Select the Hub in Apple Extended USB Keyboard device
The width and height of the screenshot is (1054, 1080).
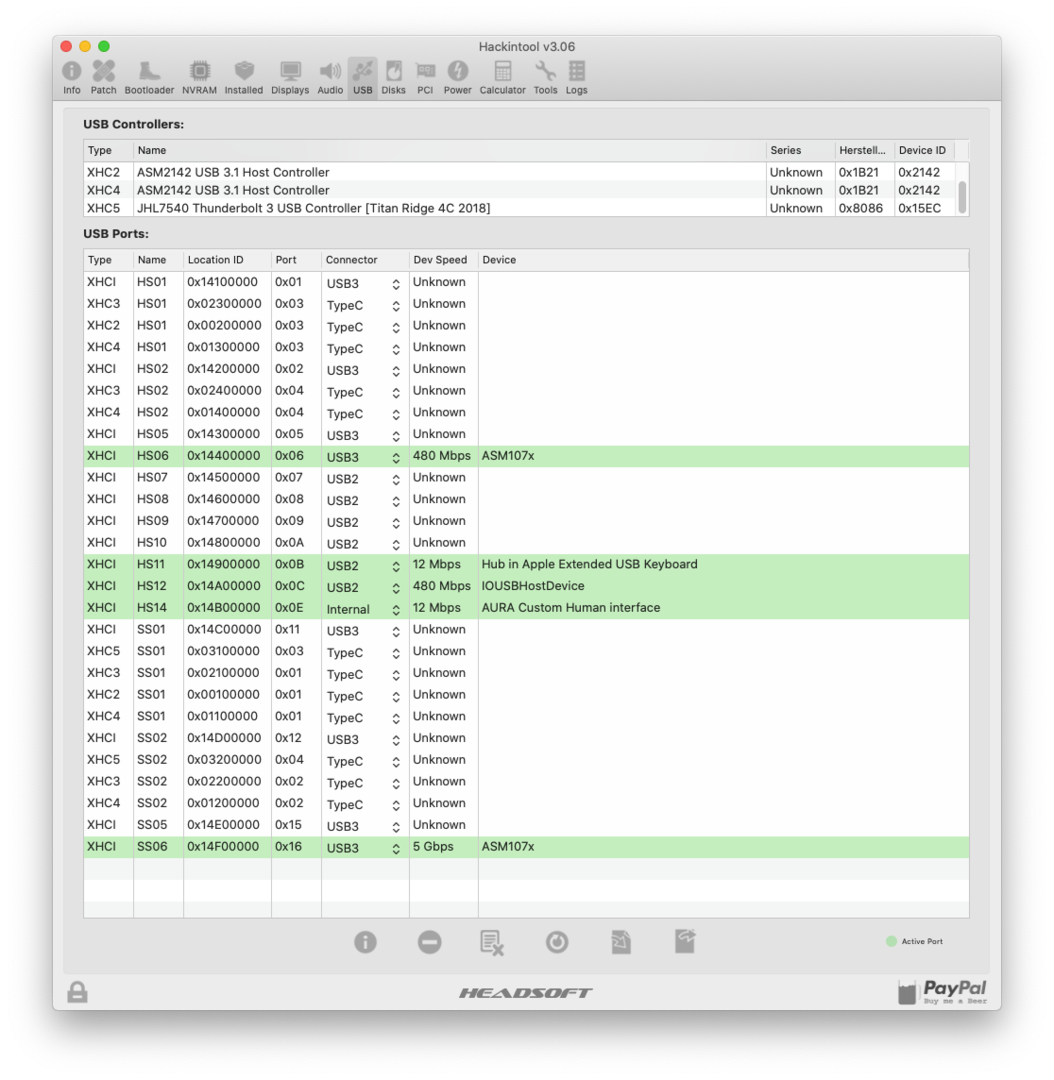[590, 564]
